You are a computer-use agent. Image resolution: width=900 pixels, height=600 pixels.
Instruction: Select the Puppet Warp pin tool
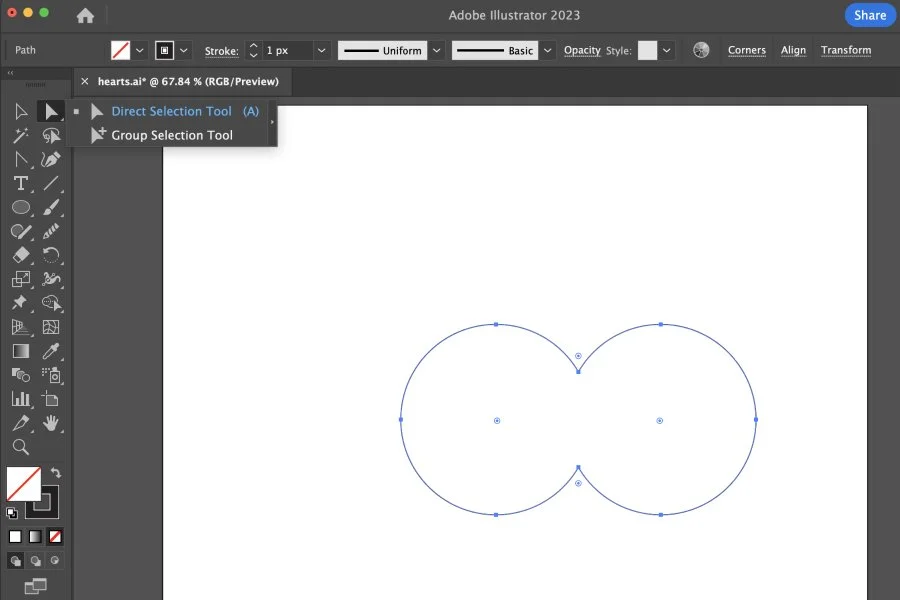pos(21,303)
